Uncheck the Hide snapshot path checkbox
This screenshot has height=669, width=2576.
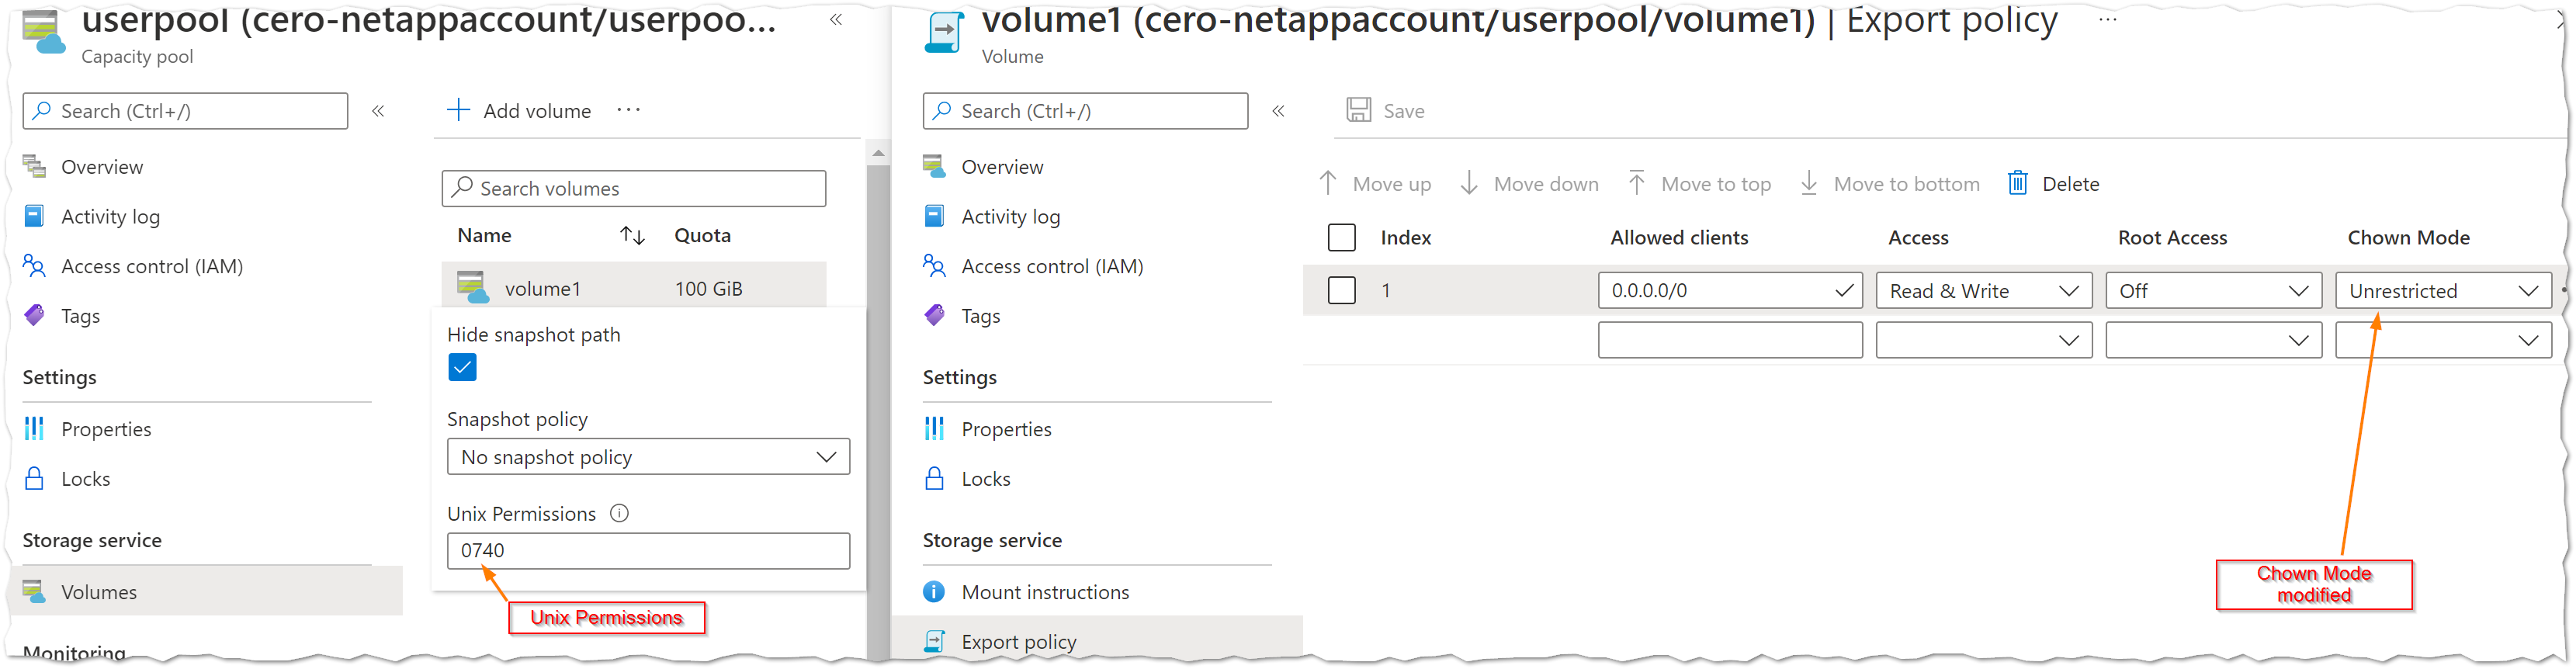click(462, 367)
